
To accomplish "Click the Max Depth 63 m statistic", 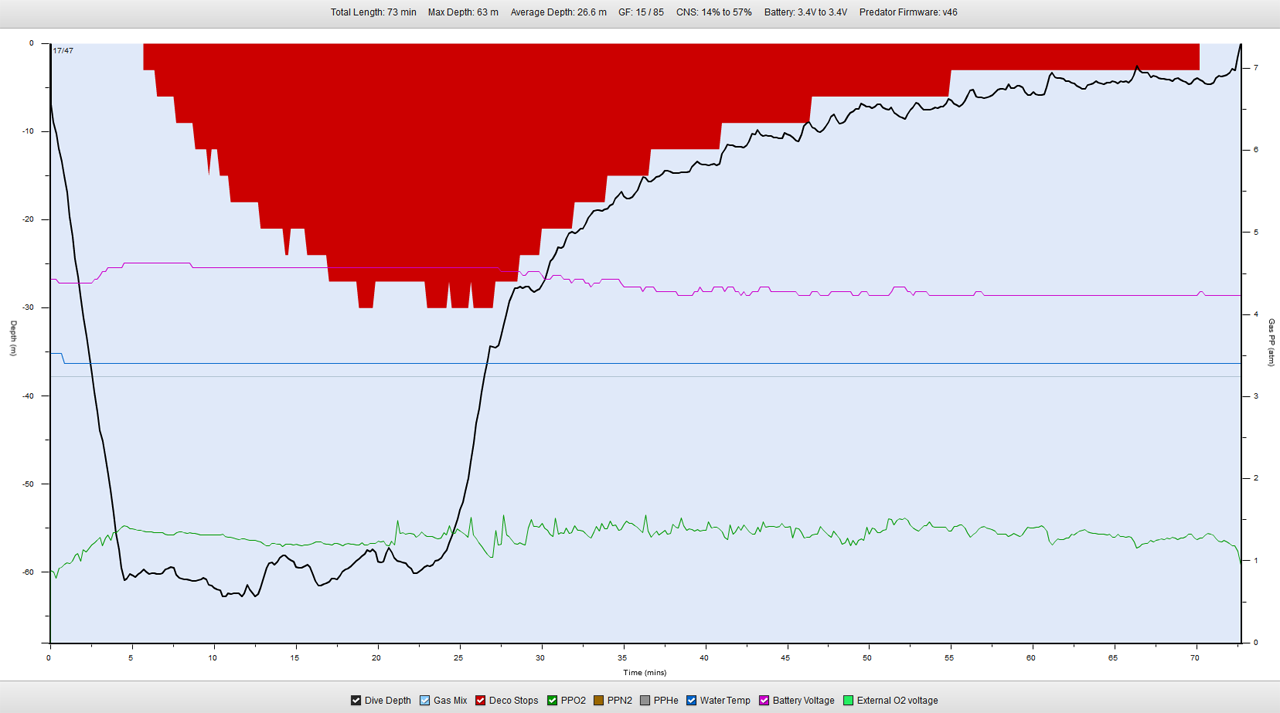I will tap(463, 12).
